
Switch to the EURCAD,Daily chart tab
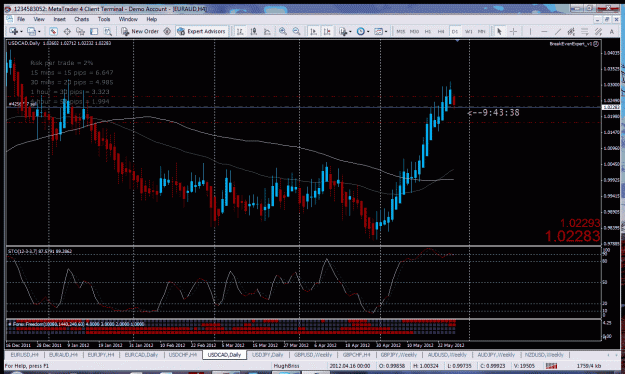pos(142,354)
